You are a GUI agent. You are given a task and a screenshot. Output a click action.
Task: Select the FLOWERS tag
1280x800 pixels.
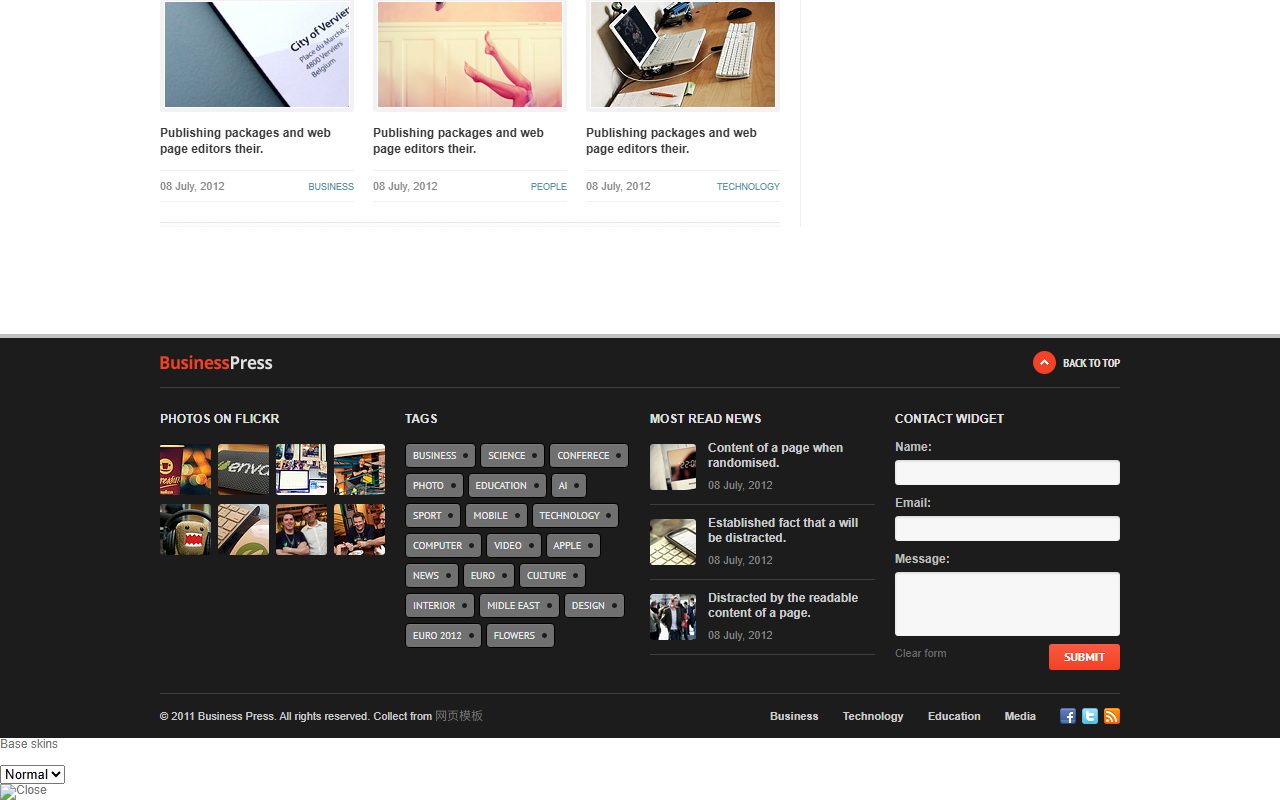(x=520, y=636)
